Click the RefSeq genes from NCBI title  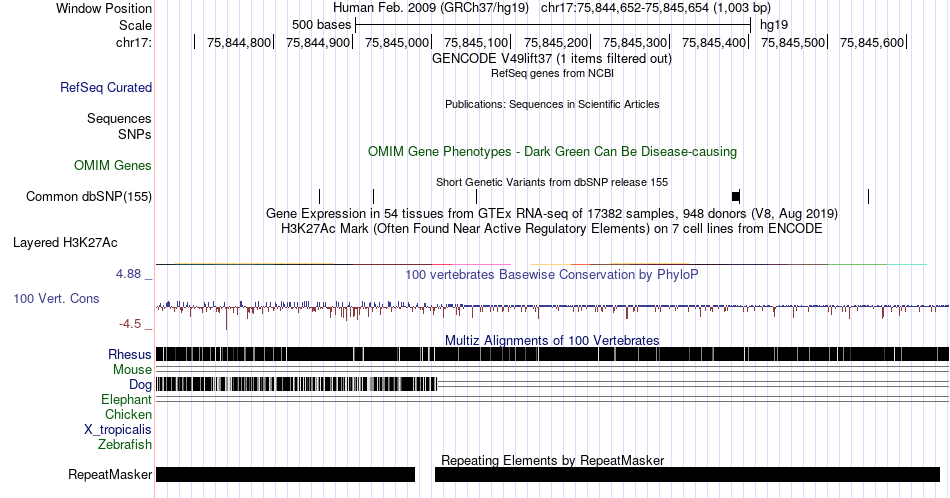click(552, 73)
